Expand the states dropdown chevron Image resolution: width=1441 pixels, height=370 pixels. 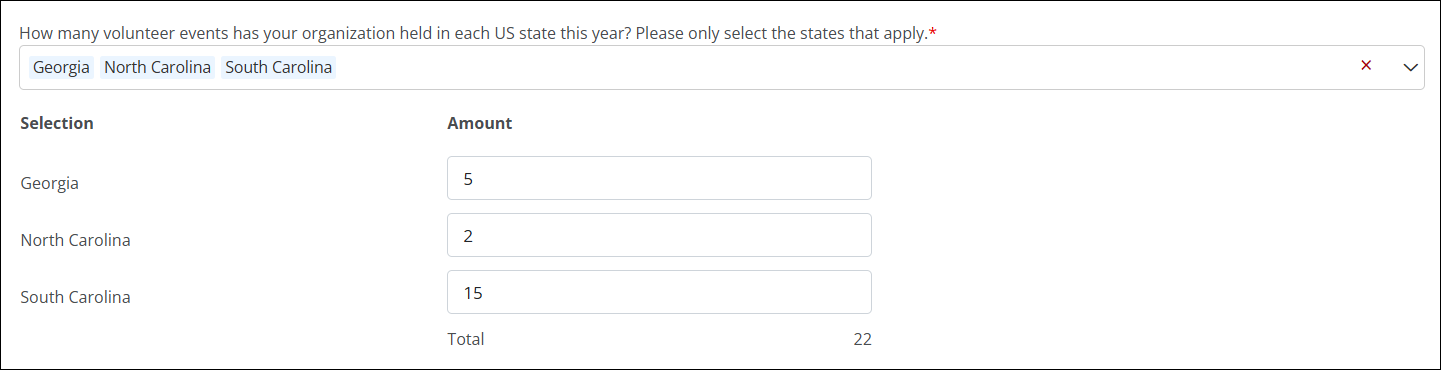tap(1411, 67)
